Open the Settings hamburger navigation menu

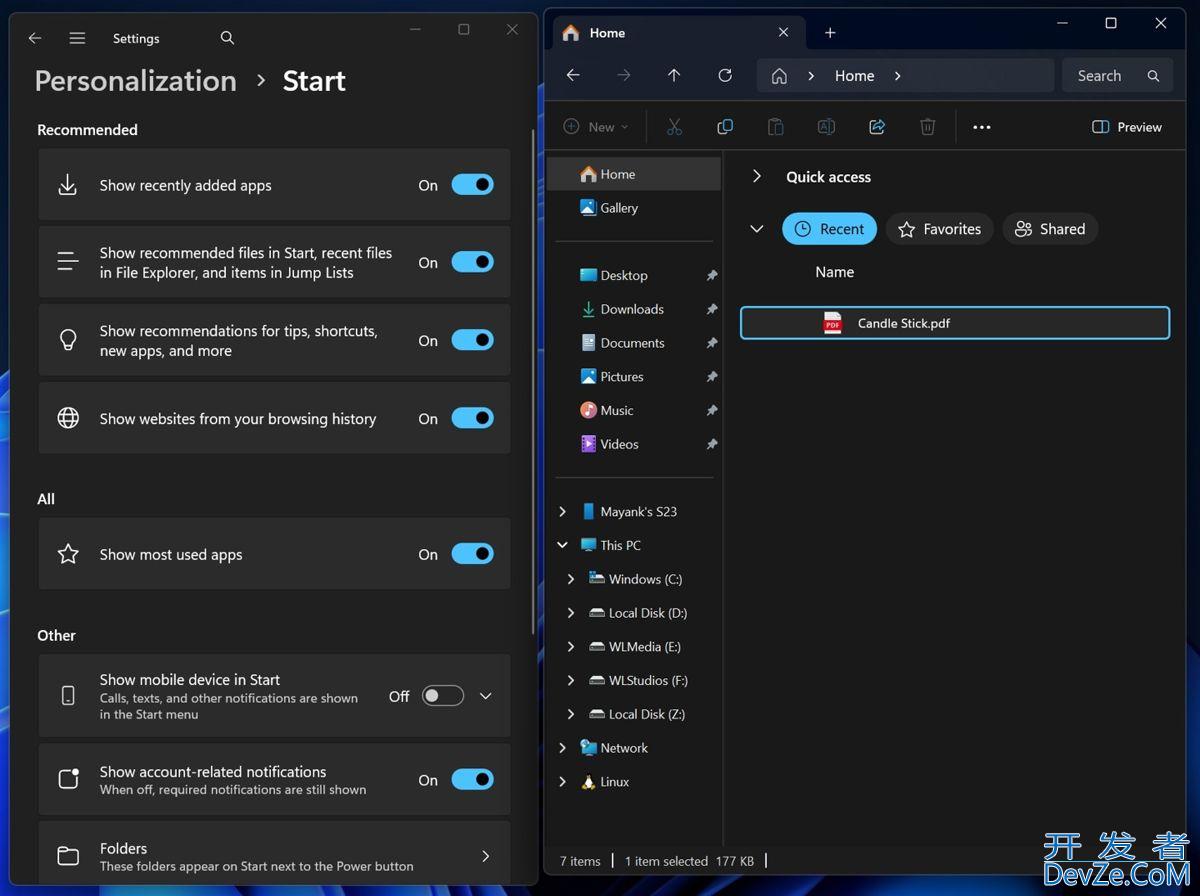(x=77, y=38)
